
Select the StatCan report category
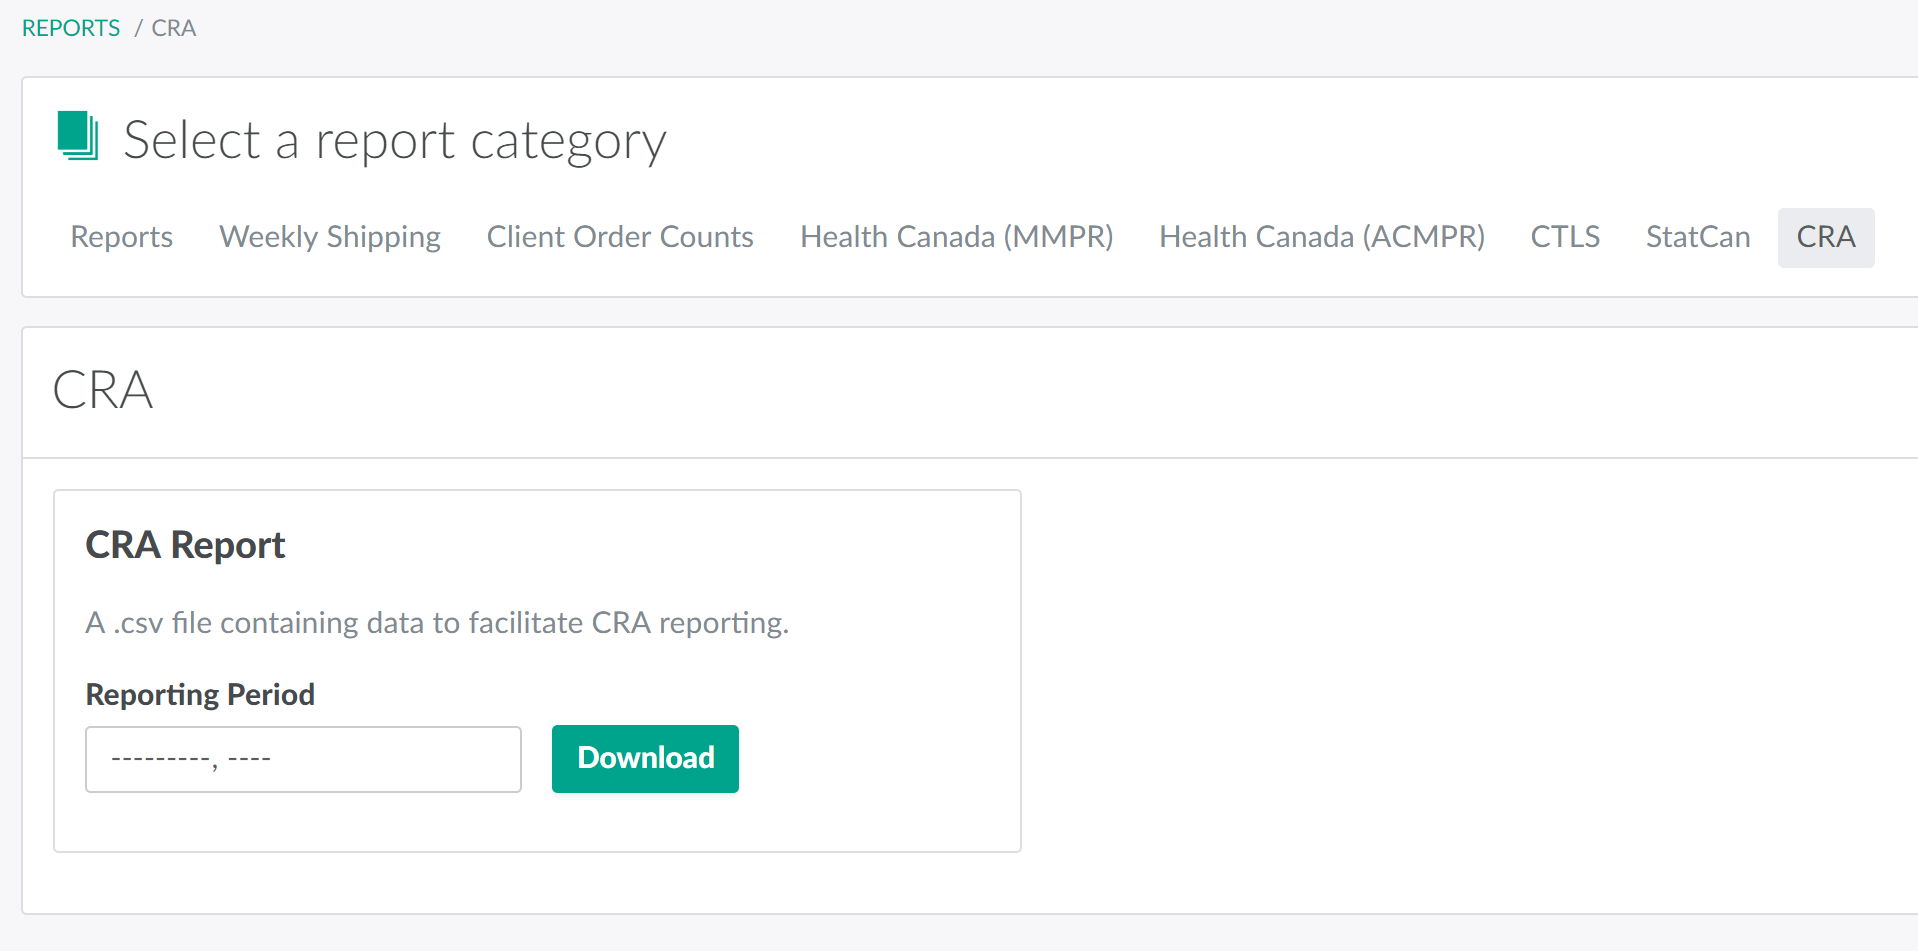[x=1697, y=237]
